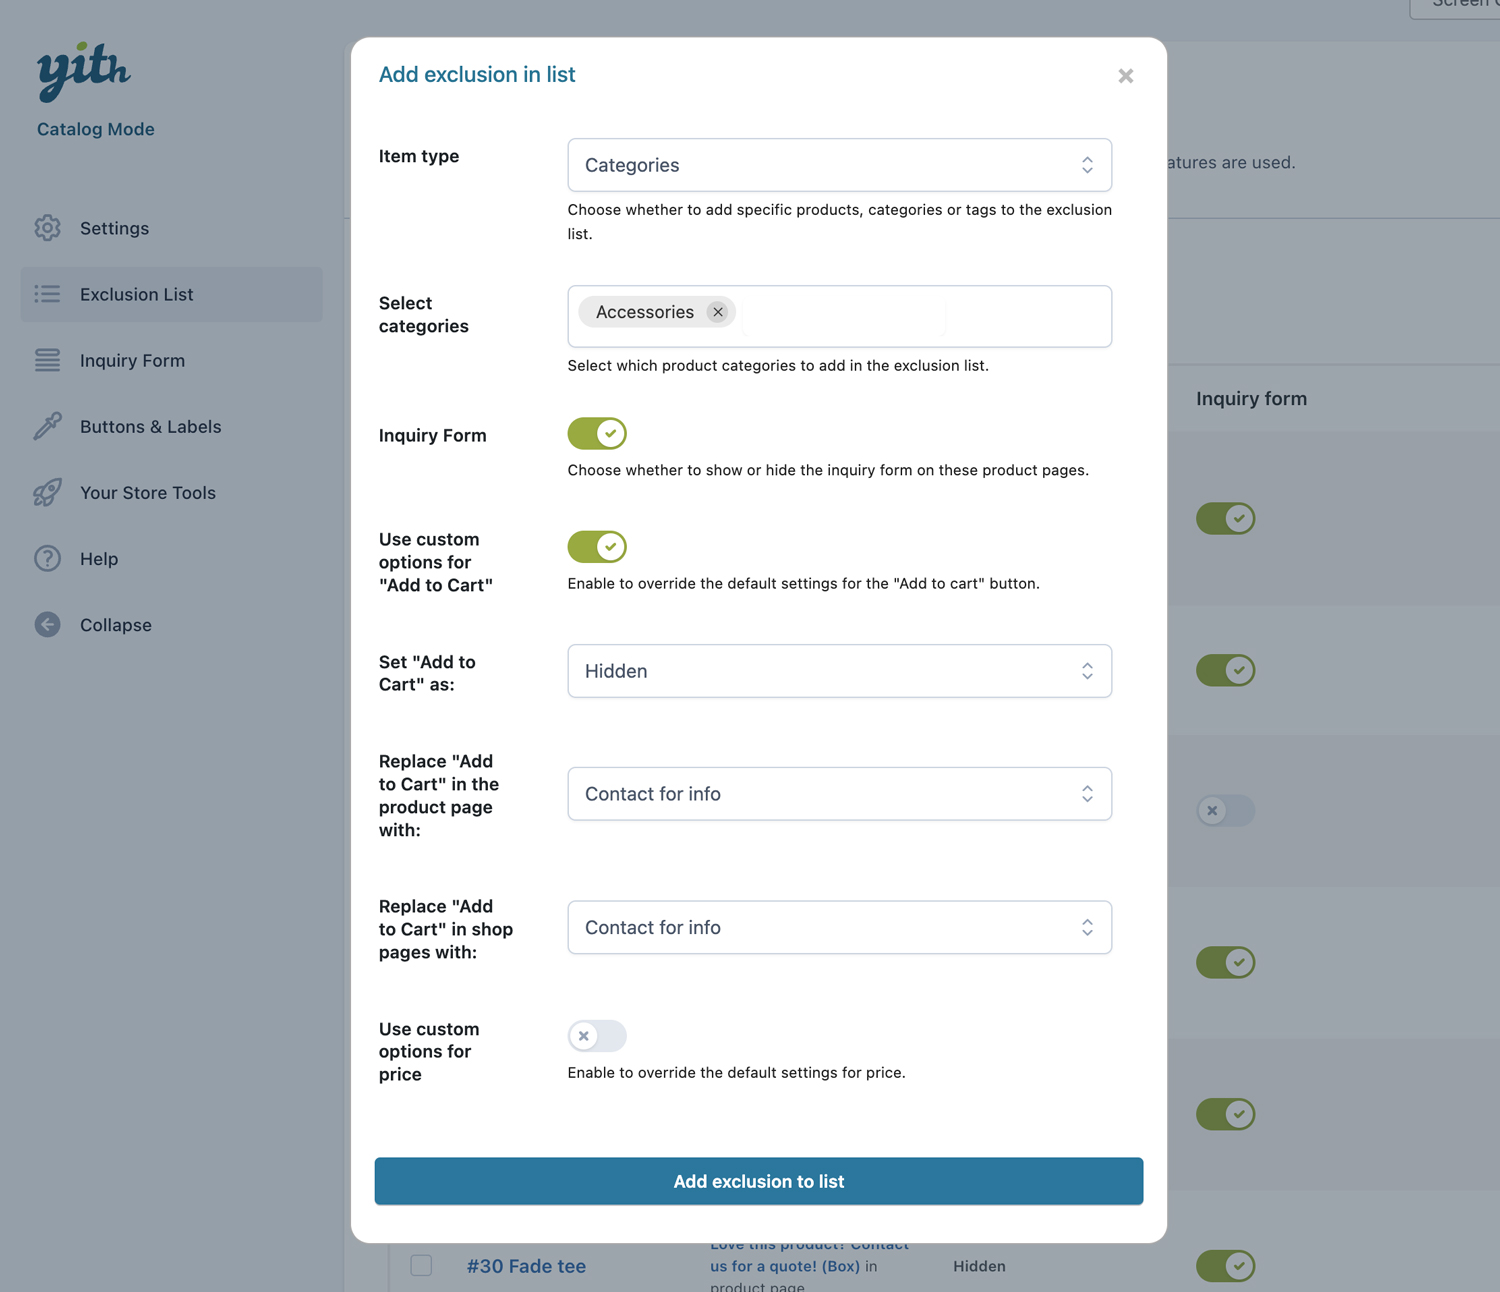Remove the Accessories category tag
The height and width of the screenshot is (1292, 1500).
[717, 312]
